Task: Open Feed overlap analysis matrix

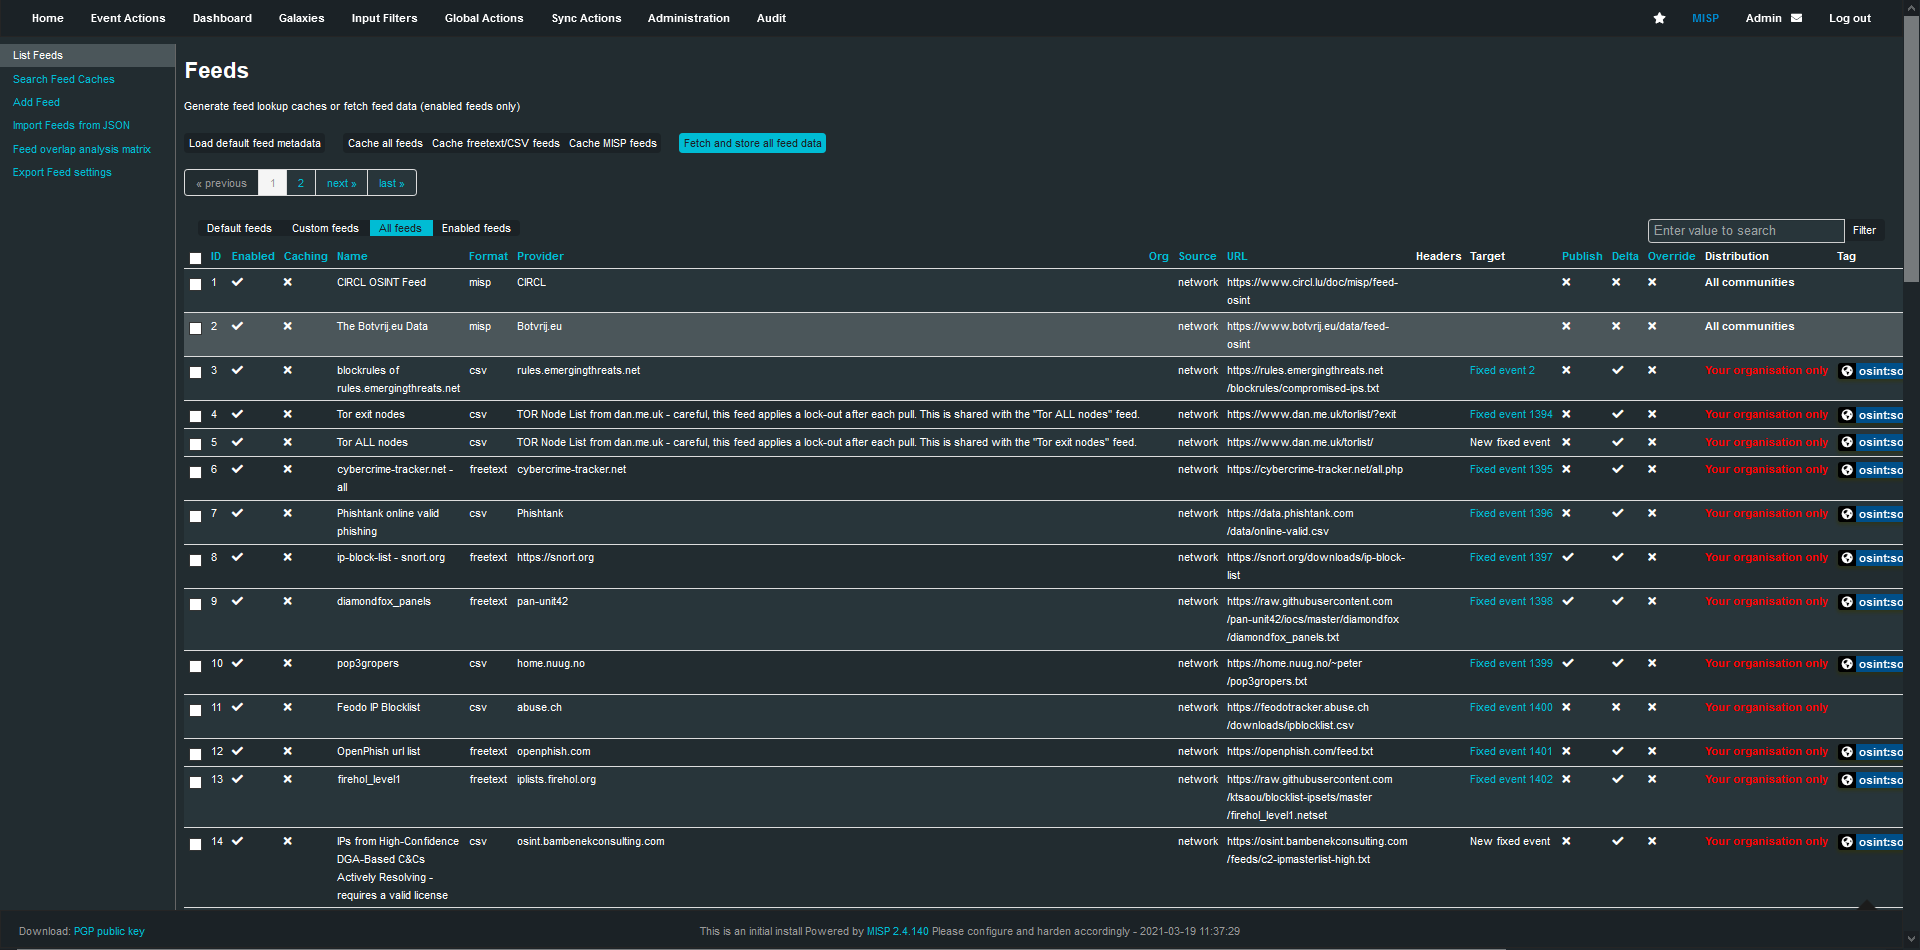Action: click(82, 149)
